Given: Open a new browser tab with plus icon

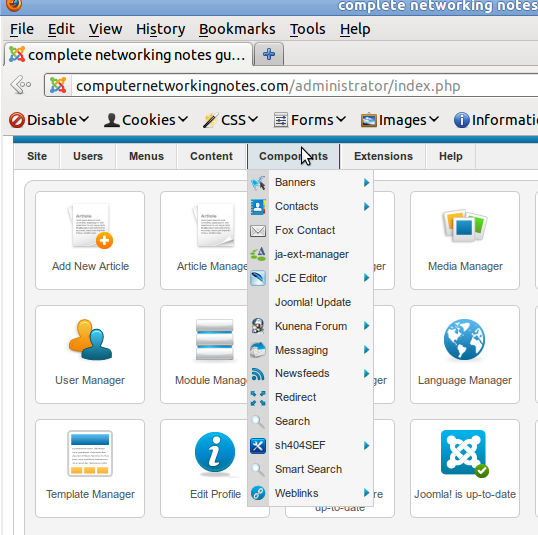Looking at the screenshot, I should point(269,54).
